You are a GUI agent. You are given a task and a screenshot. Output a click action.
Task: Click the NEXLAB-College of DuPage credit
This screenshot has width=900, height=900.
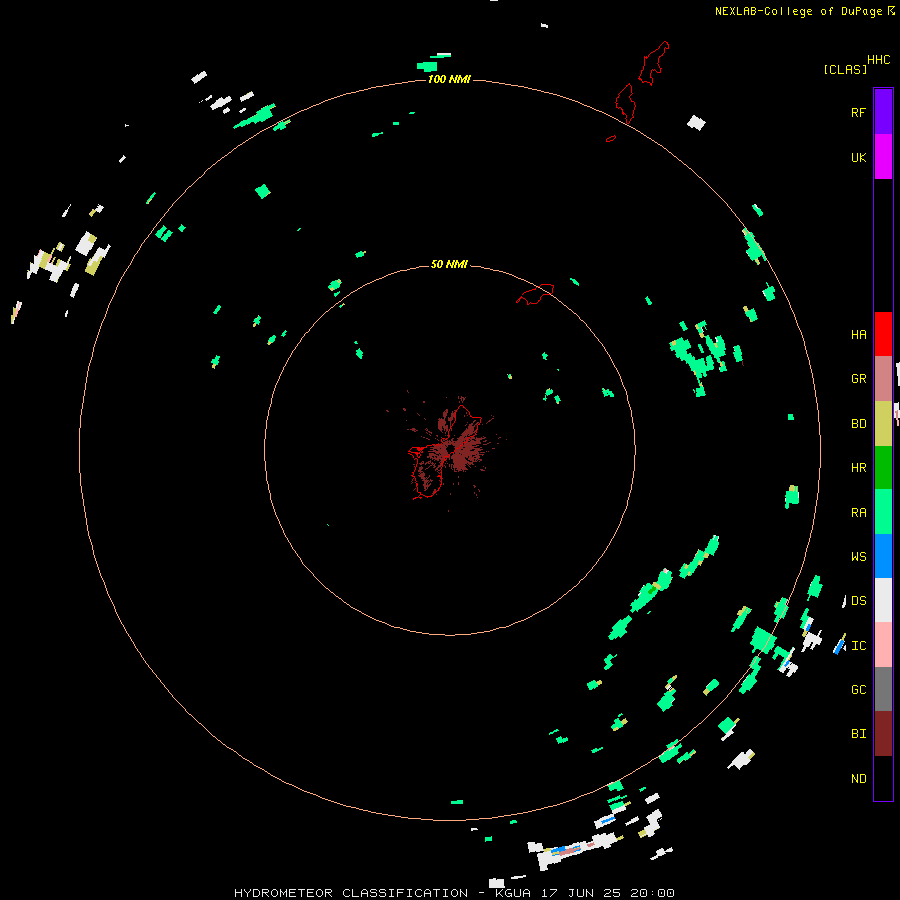[804, 11]
